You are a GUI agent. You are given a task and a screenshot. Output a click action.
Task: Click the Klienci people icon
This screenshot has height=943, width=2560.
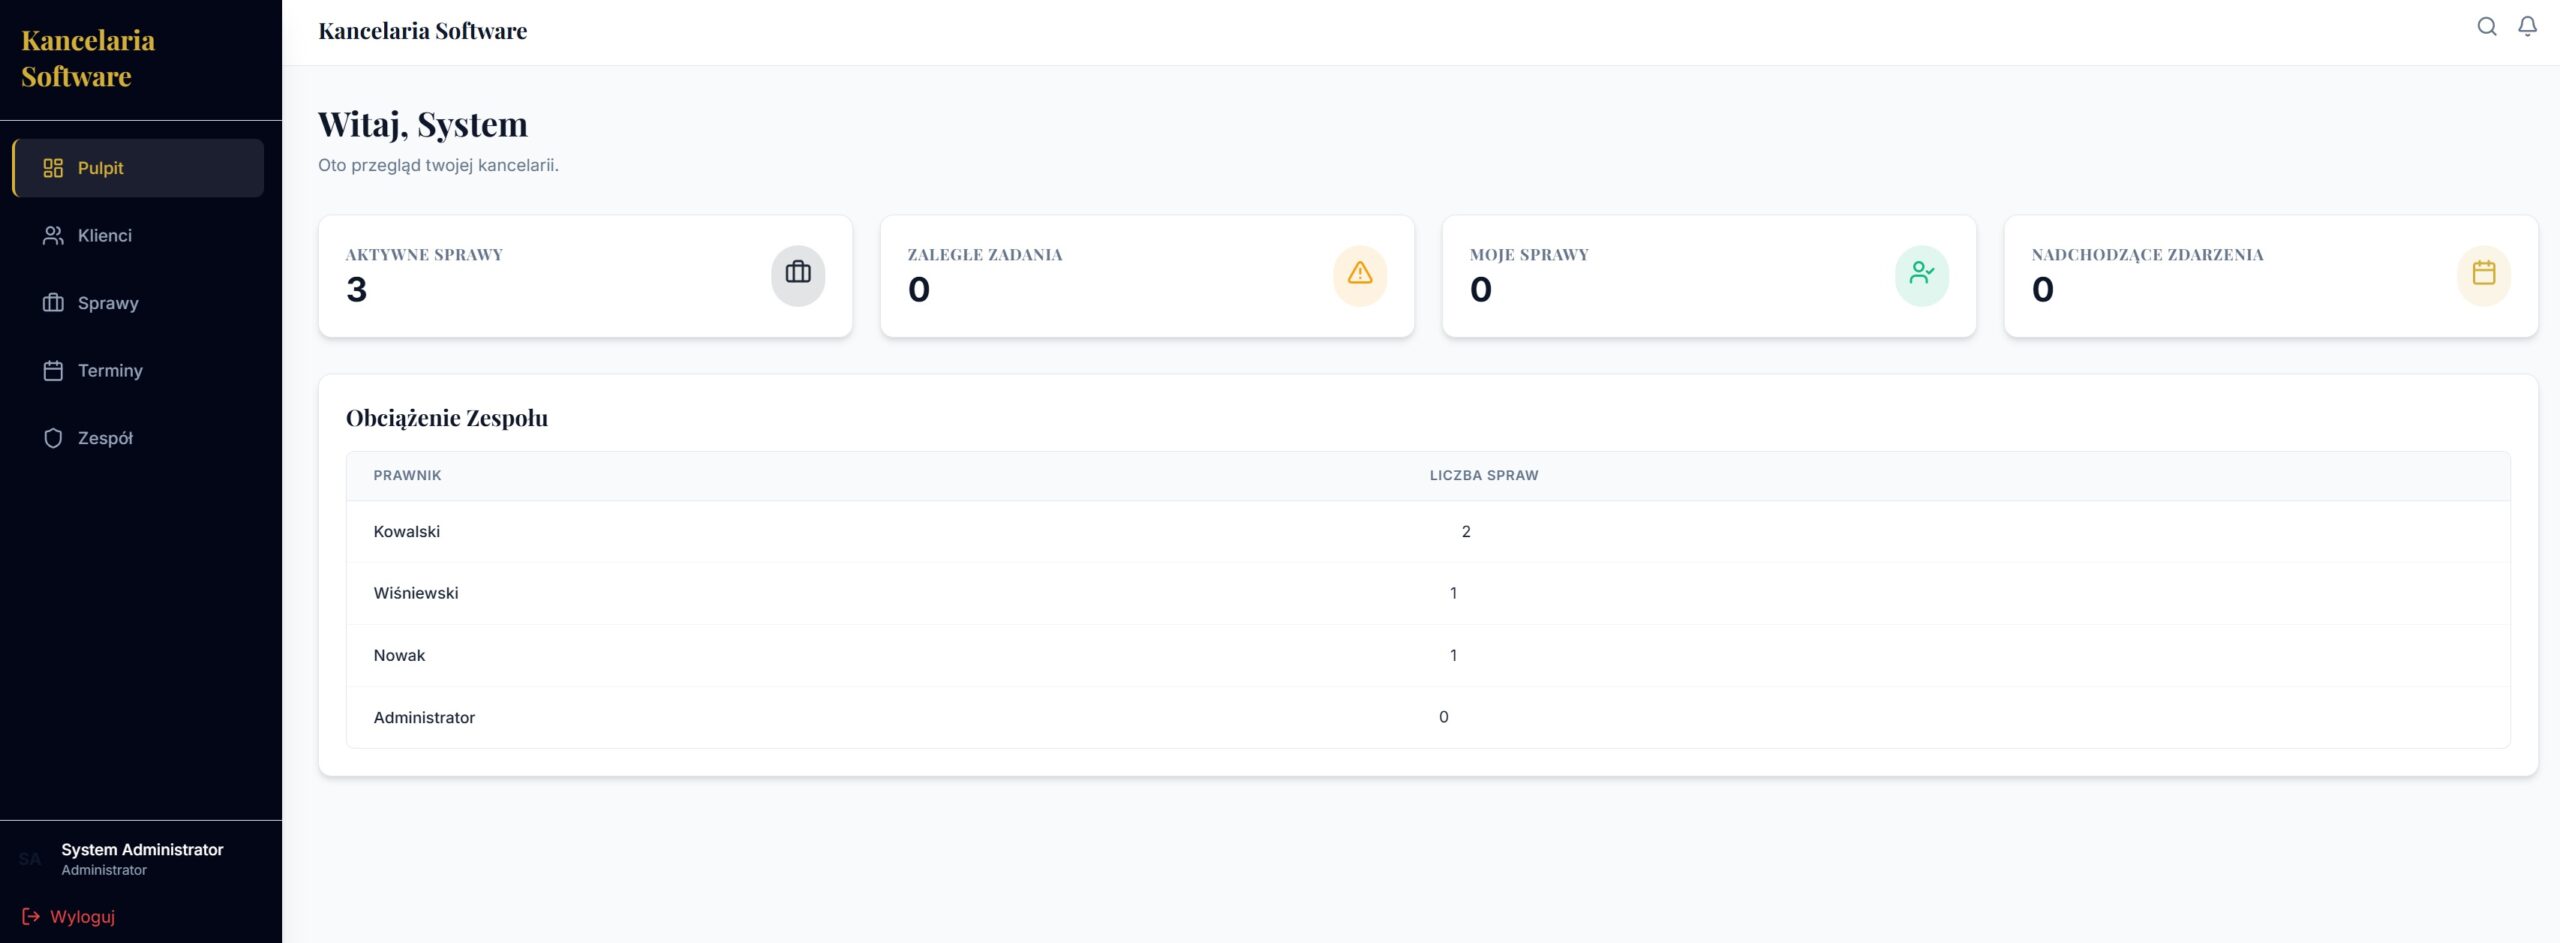[53, 236]
